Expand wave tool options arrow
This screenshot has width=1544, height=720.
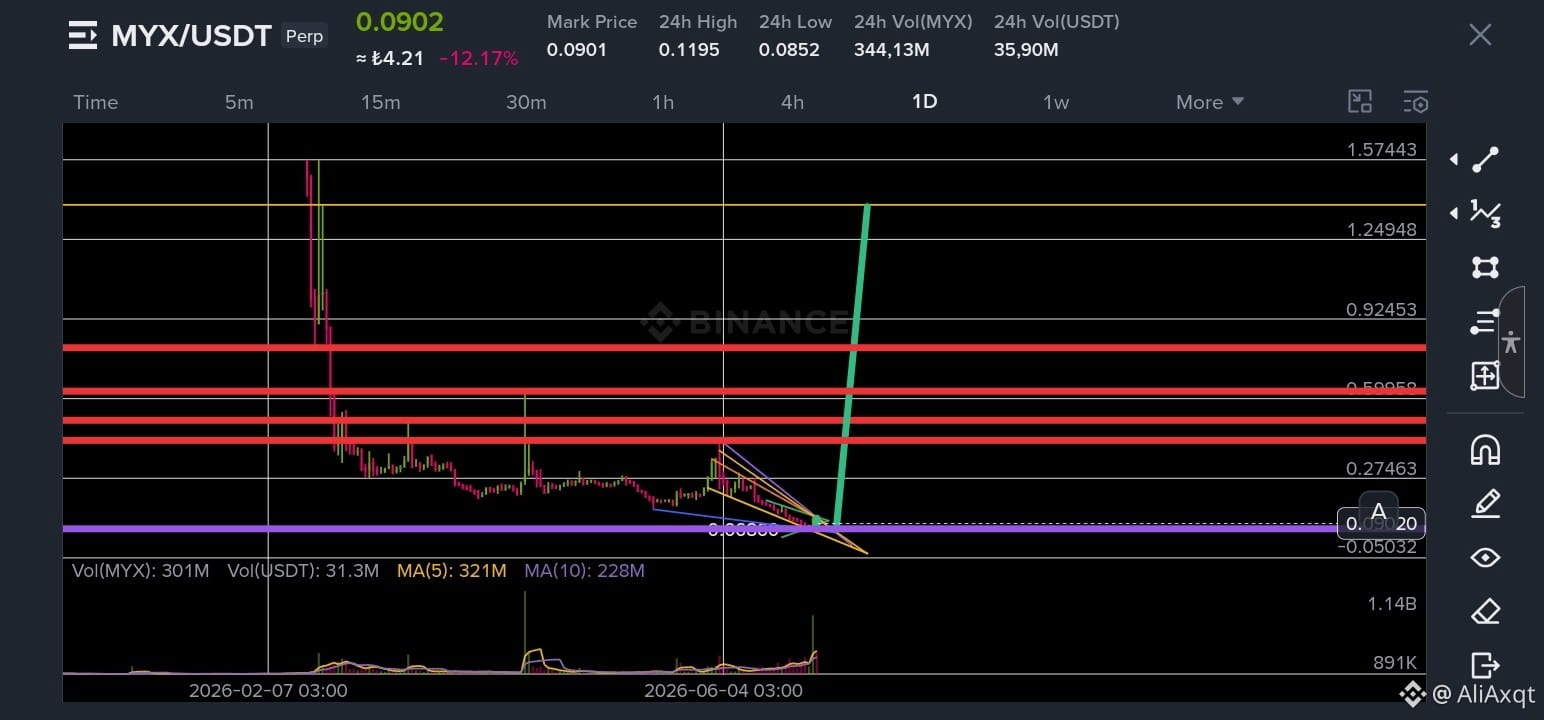1453,213
